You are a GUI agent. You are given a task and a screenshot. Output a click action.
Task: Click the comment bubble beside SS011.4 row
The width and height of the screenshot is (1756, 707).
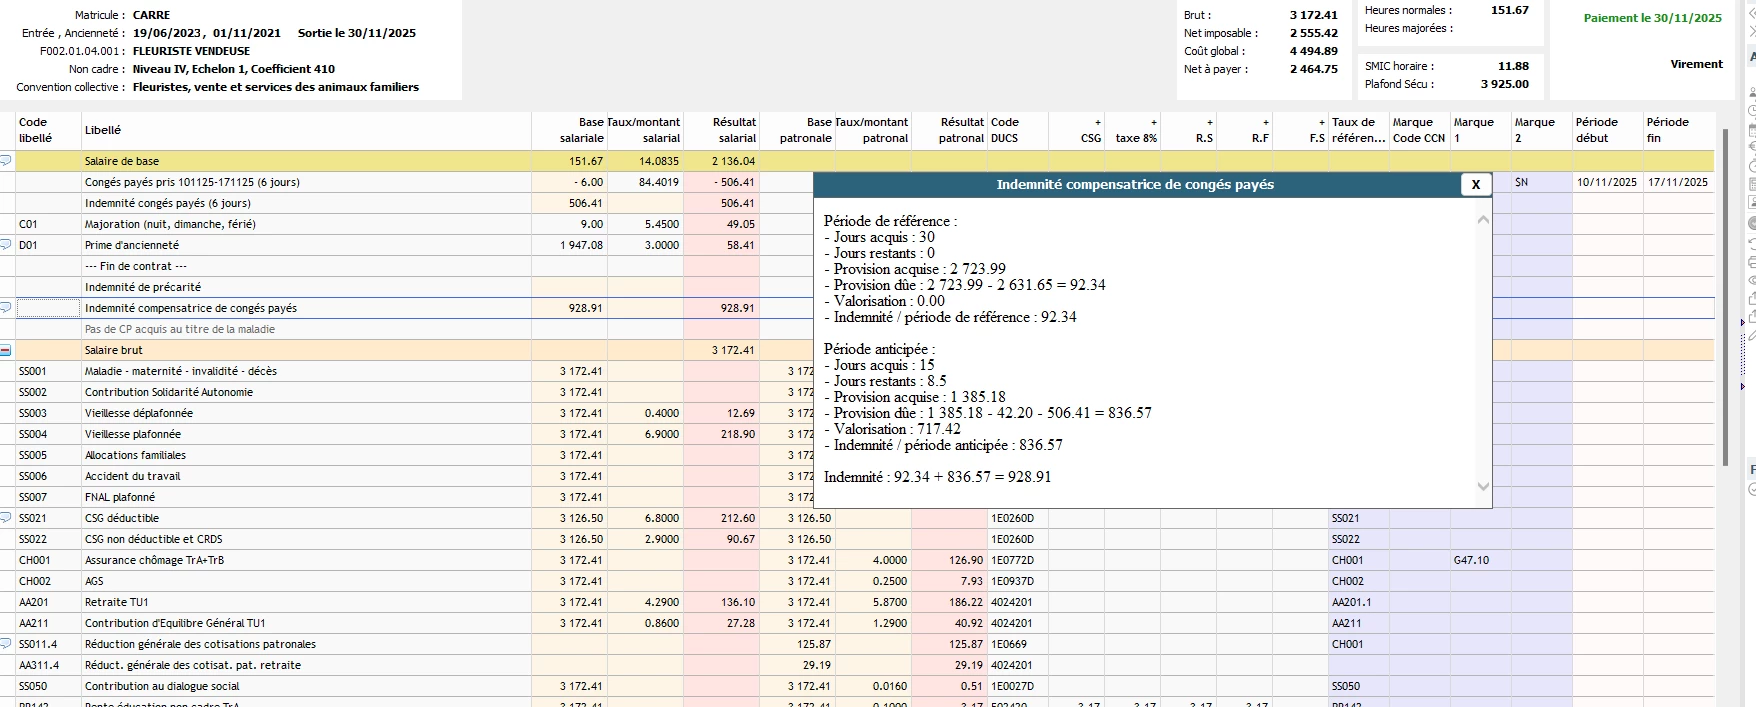(6, 644)
